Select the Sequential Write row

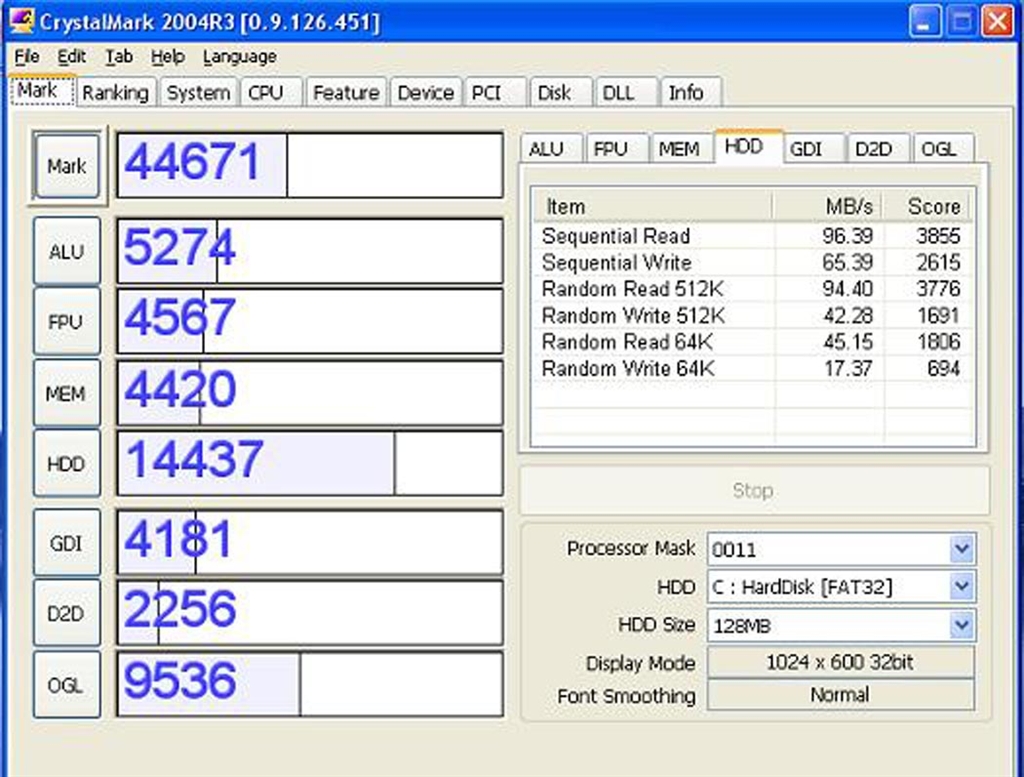[x=751, y=262]
